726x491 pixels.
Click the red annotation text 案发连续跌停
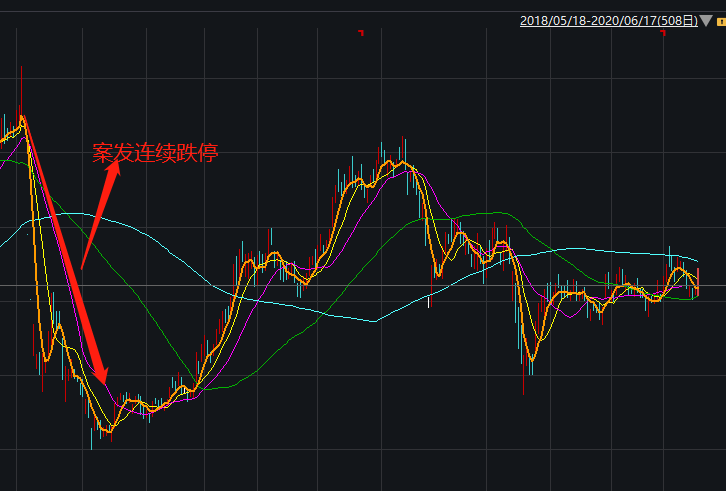(154, 153)
